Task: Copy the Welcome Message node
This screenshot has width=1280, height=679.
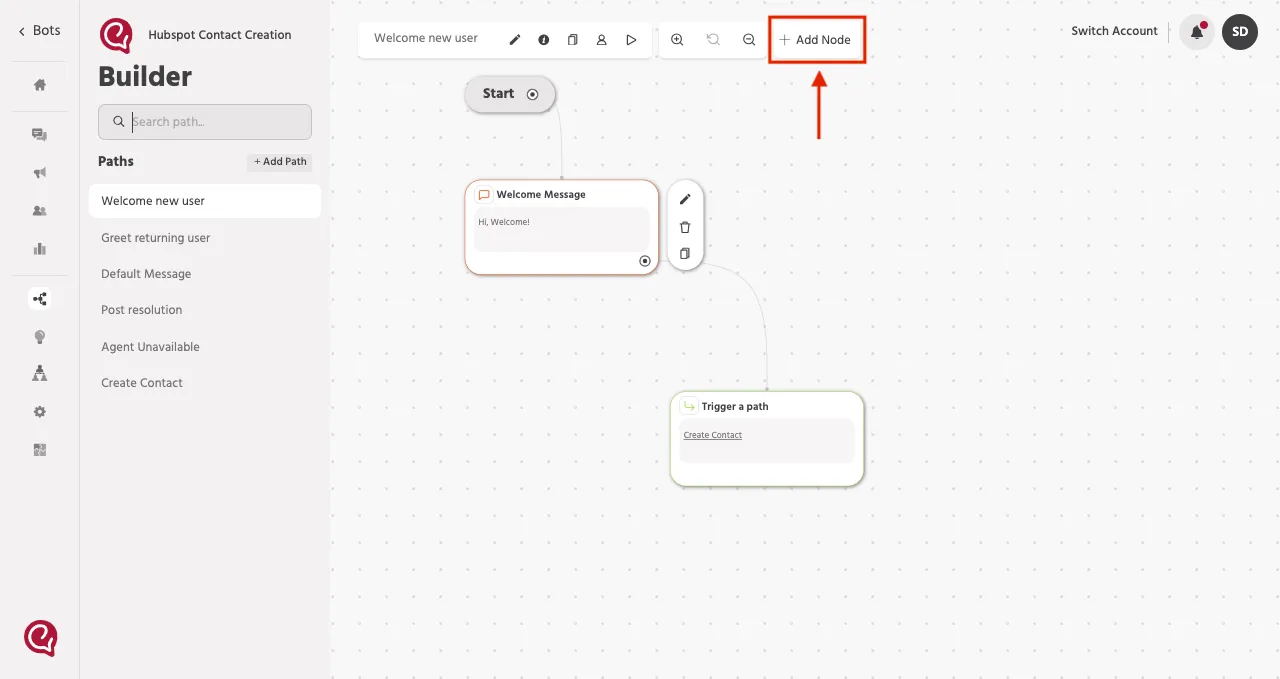Action: coord(685,254)
